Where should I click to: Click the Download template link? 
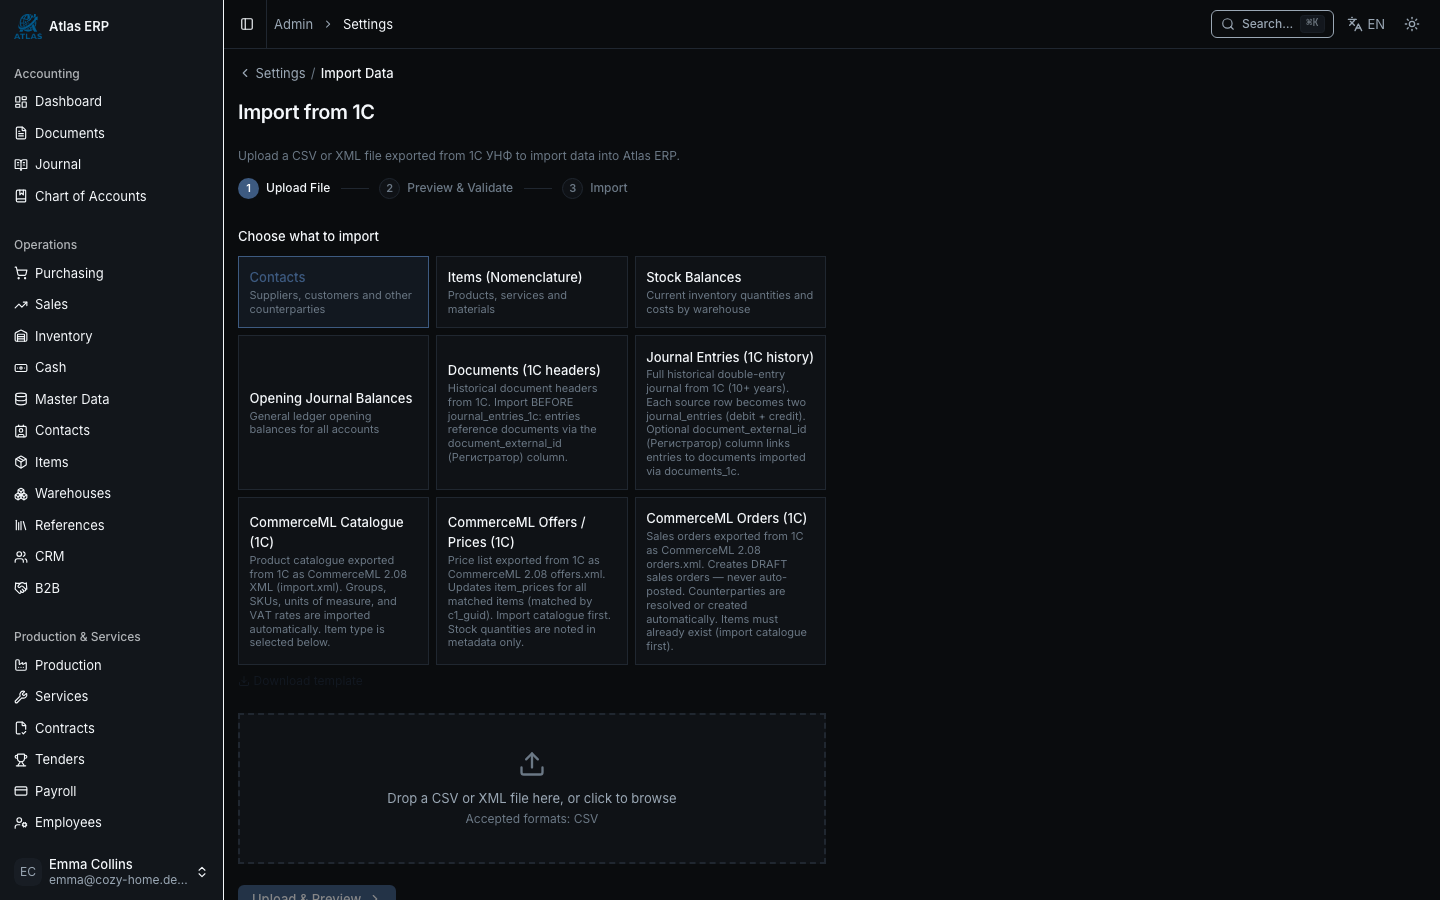[x=300, y=681]
